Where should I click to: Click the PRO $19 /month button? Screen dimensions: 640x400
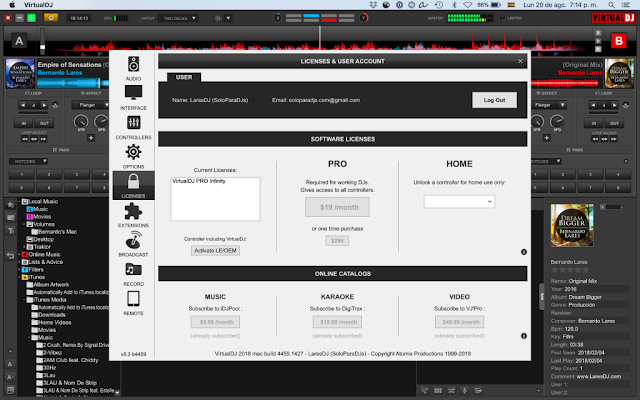pyautogui.click(x=337, y=207)
